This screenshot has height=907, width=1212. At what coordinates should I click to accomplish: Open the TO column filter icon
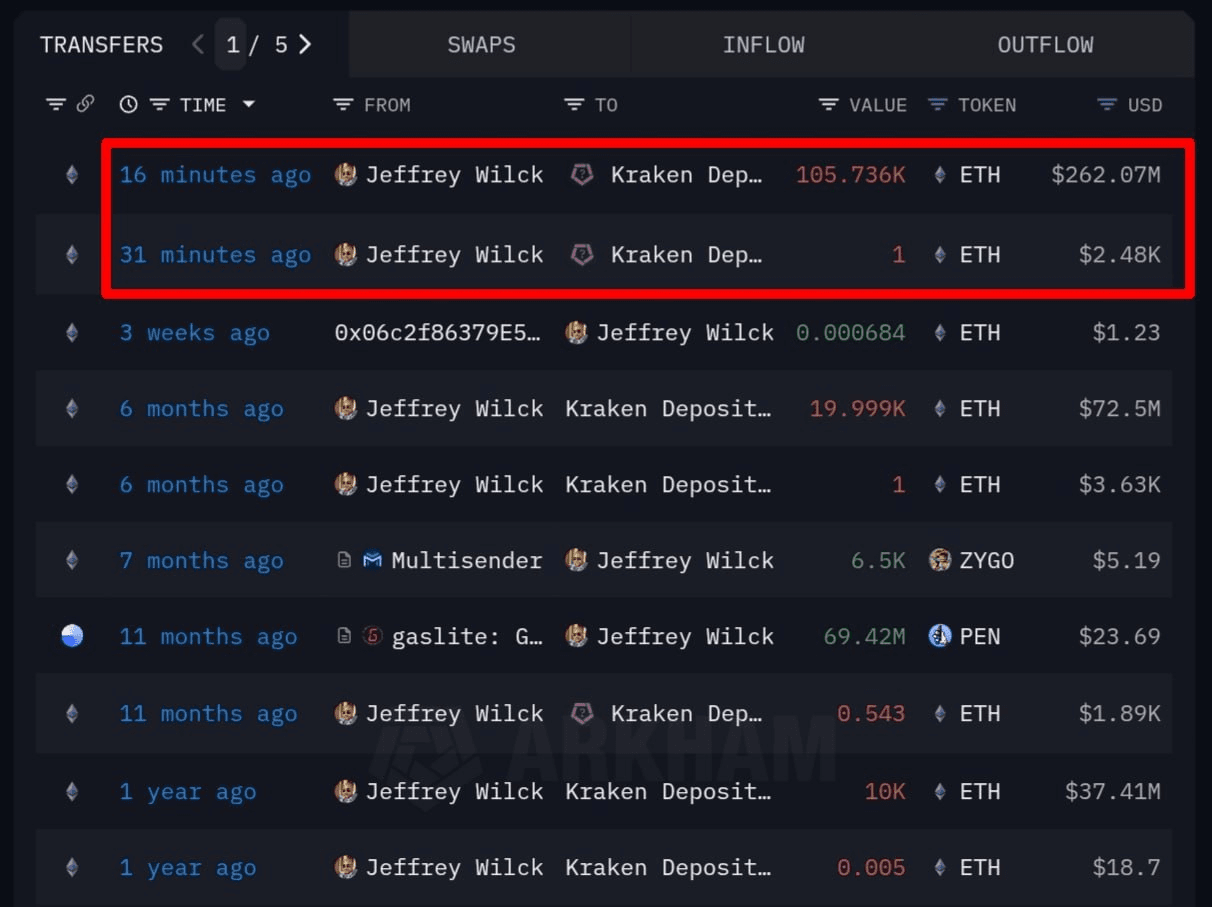(x=574, y=105)
